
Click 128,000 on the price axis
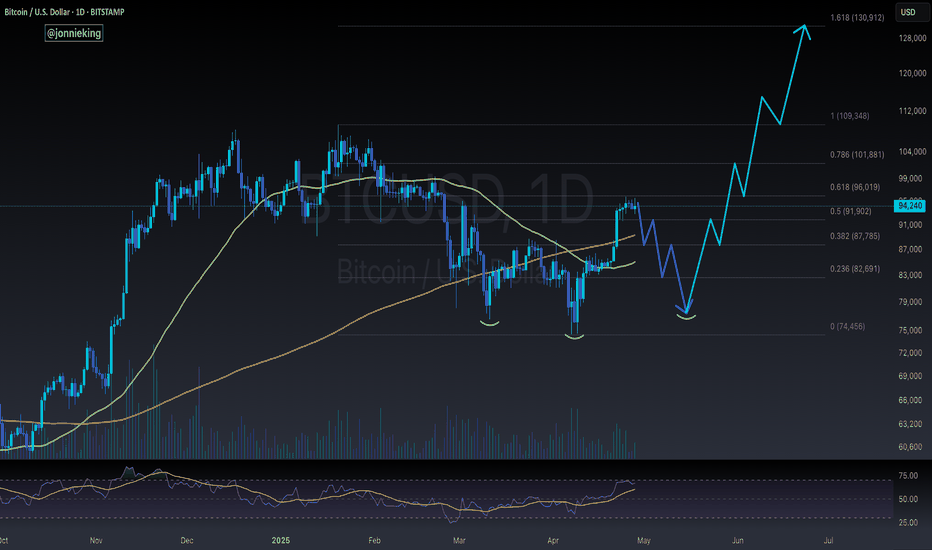(912, 38)
